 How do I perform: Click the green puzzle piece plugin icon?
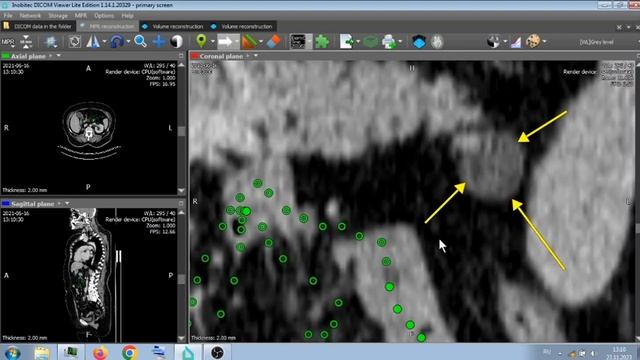pyautogui.click(x=322, y=42)
